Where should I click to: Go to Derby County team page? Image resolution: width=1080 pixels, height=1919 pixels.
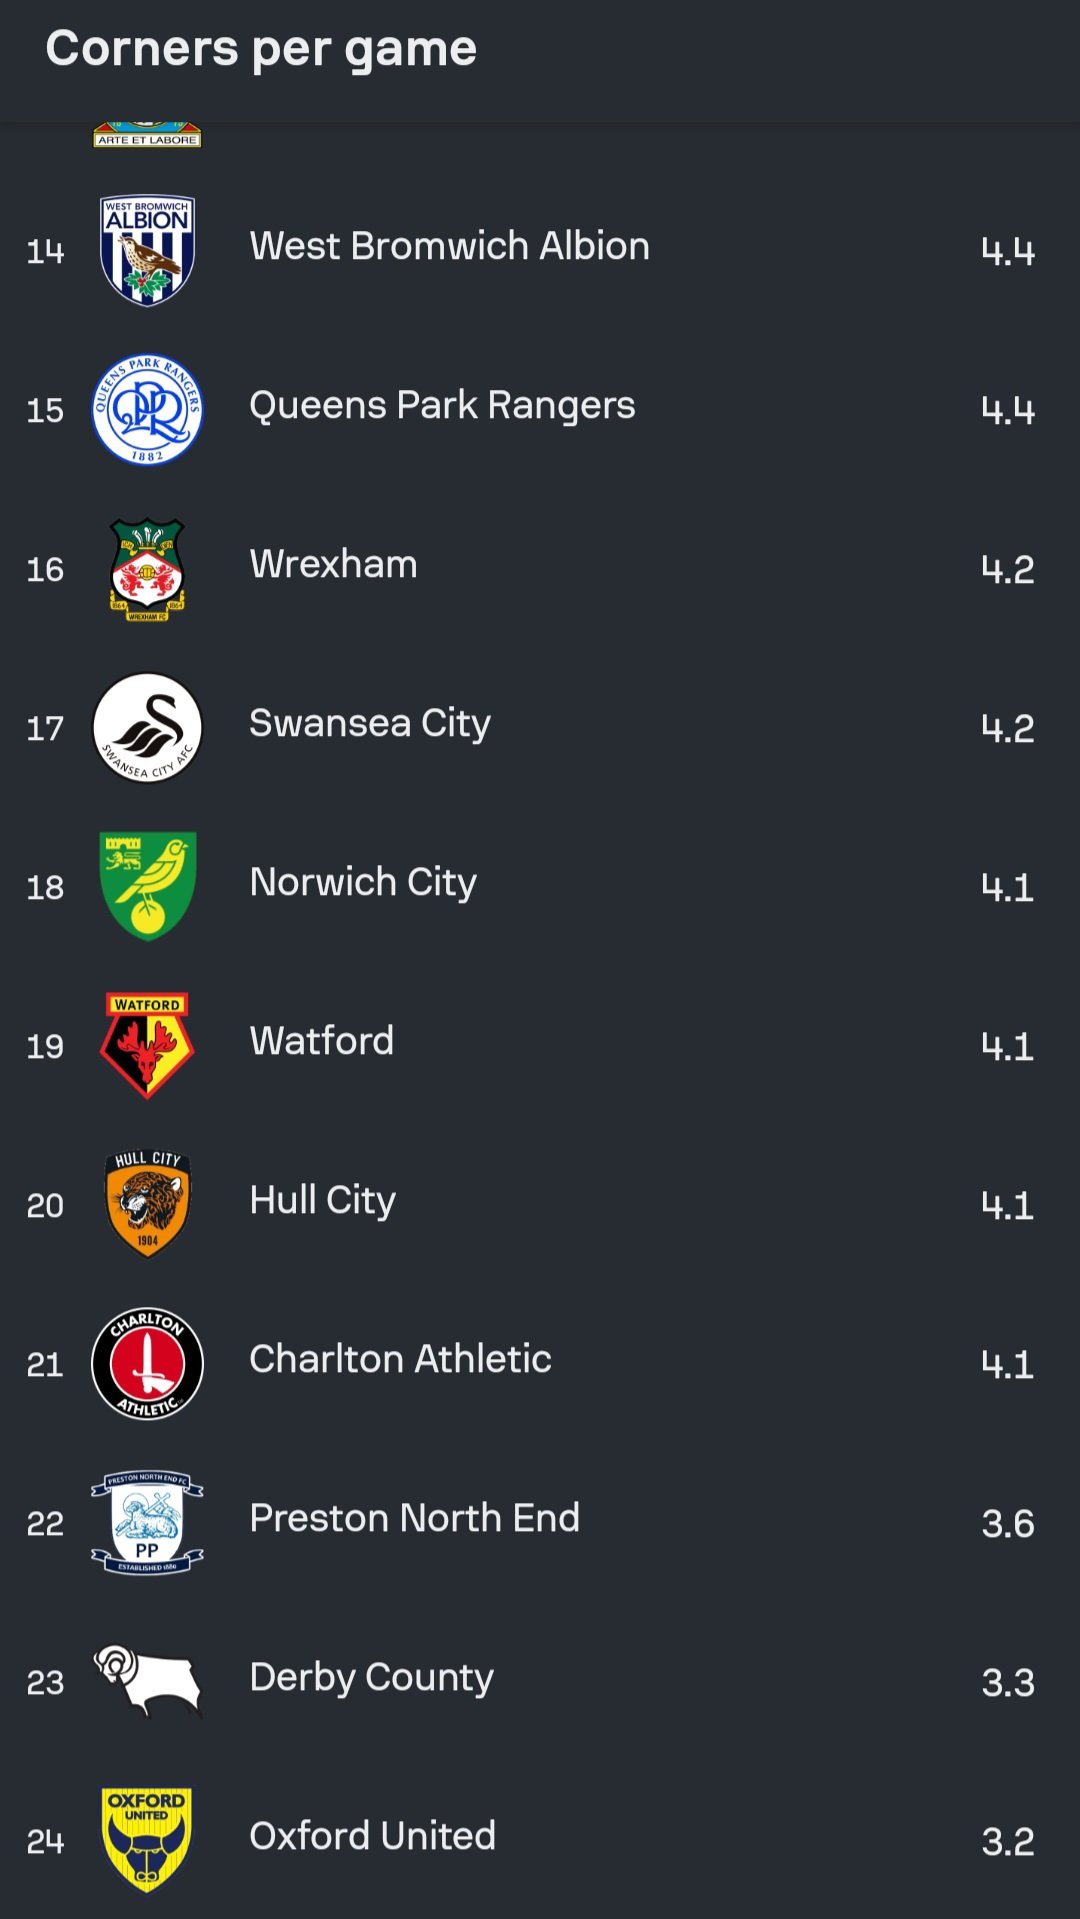click(371, 1677)
